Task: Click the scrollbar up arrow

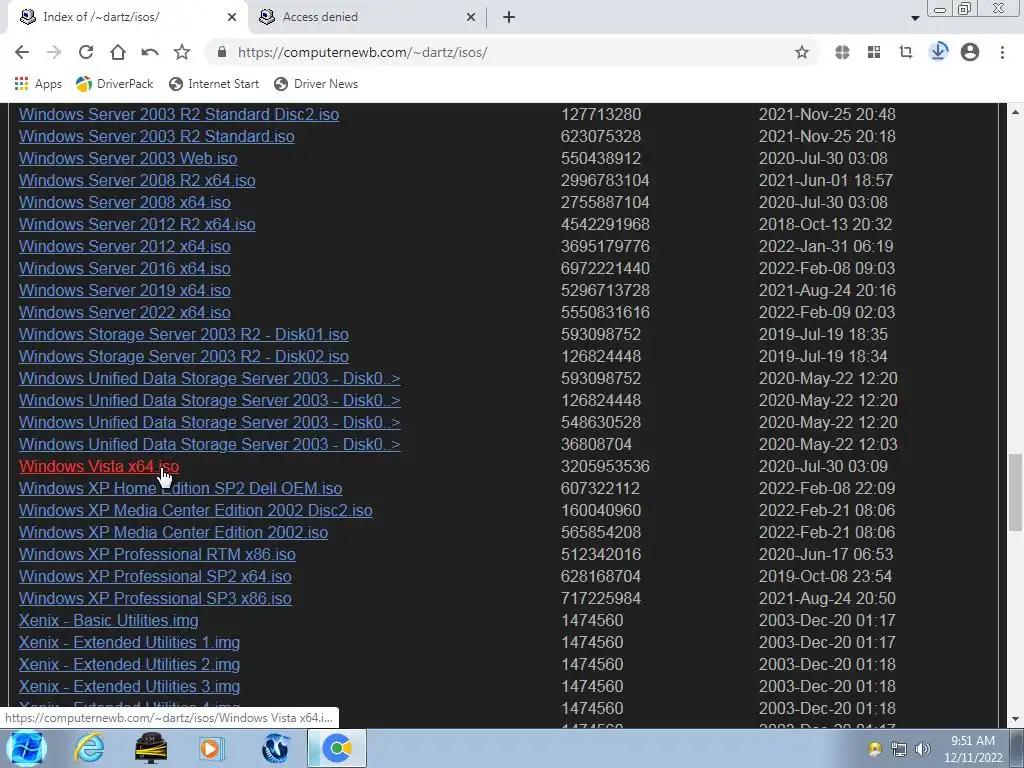Action: (1016, 112)
